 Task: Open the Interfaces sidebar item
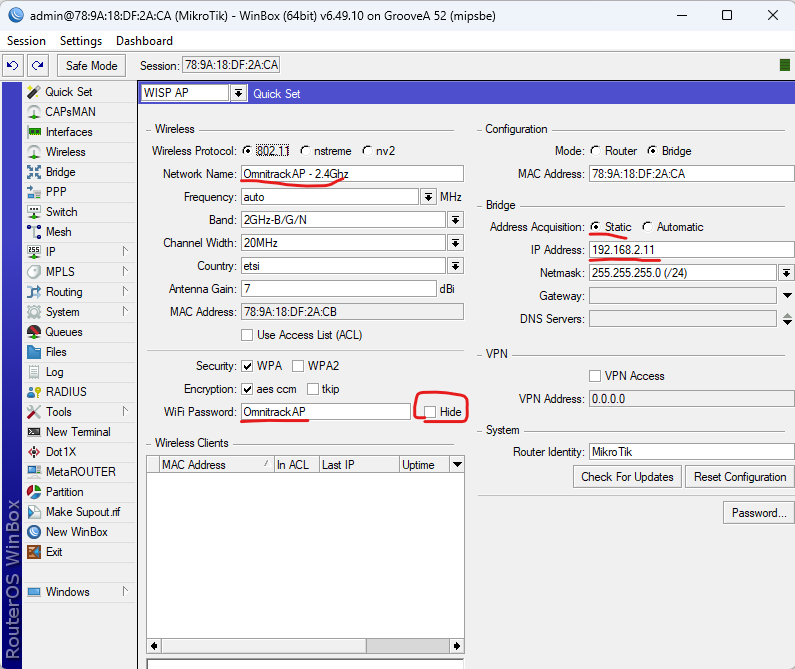(68, 132)
